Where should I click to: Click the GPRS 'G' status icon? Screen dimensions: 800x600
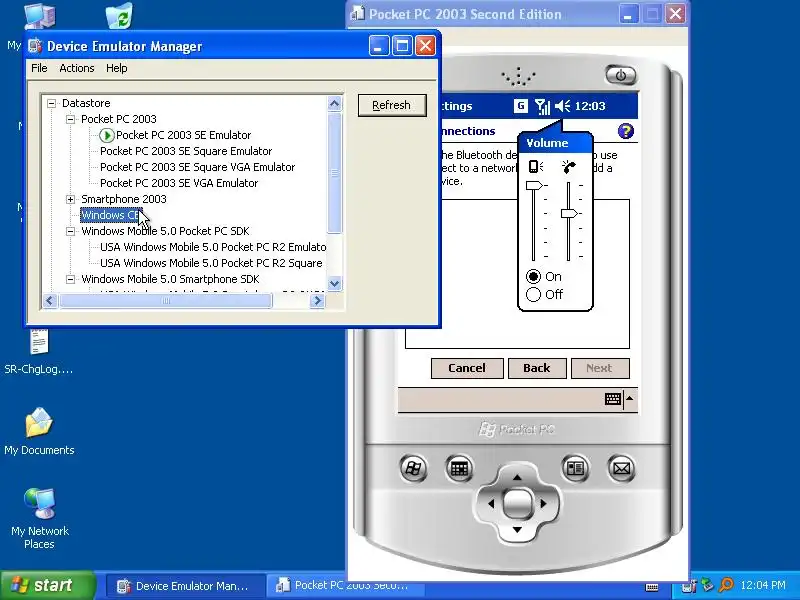coord(520,106)
